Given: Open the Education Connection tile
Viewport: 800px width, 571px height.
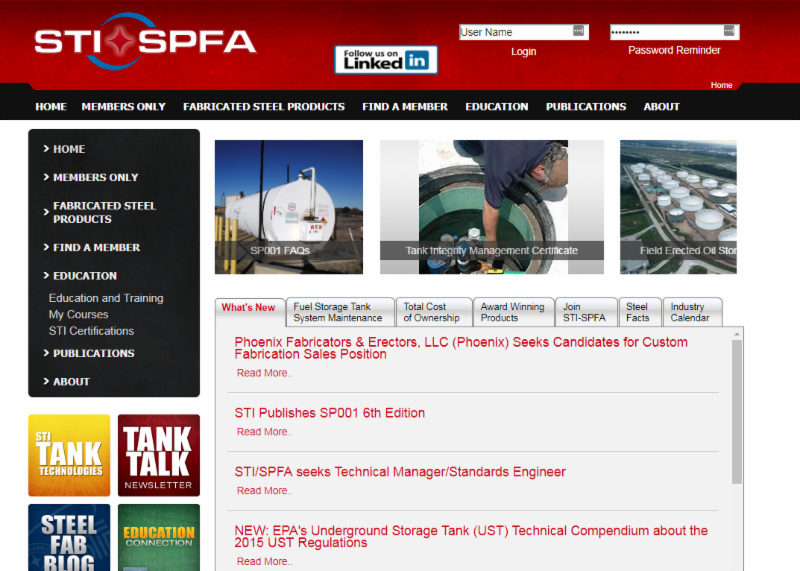Looking at the screenshot, I should 159,537.
